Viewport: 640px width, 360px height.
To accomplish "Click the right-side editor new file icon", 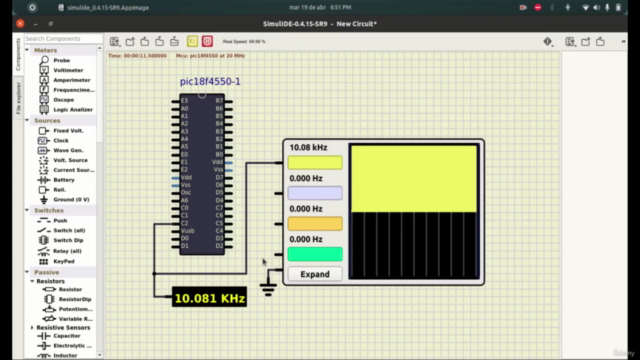I will pyautogui.click(x=570, y=41).
